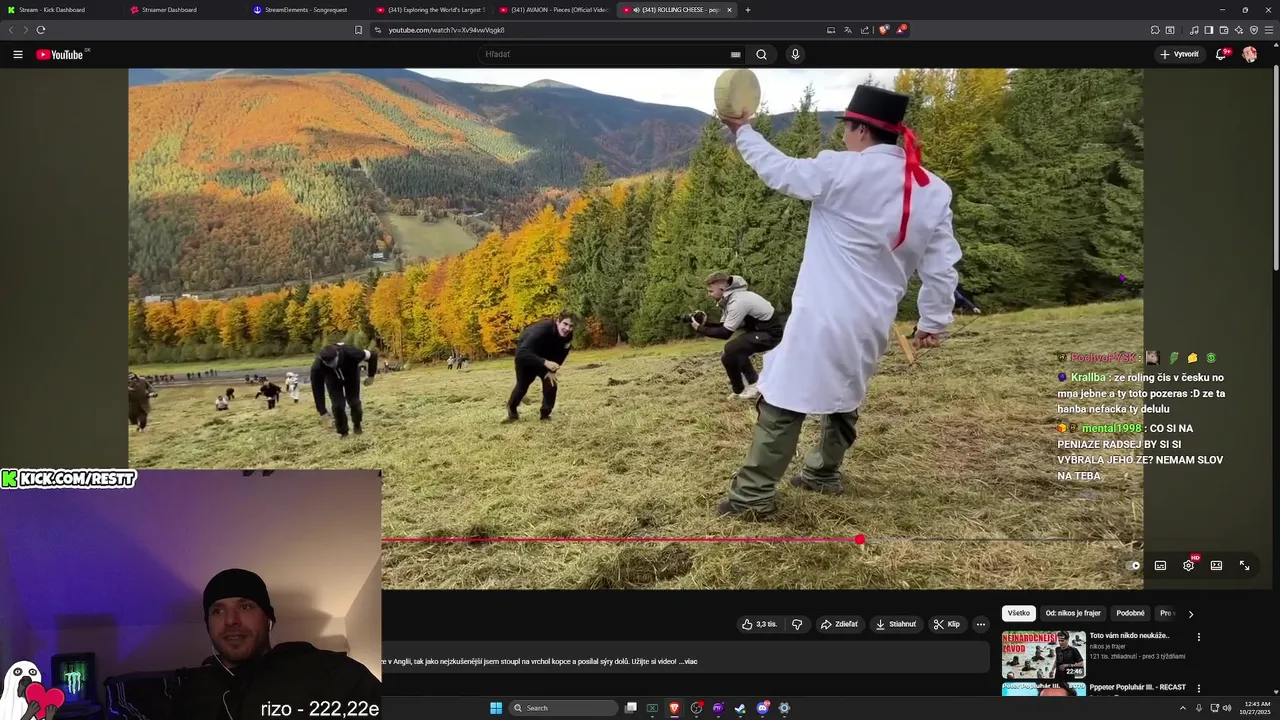Image resolution: width=1280 pixels, height=720 pixels.
Task: Open the media control music note icon
Action: pos(1195,30)
